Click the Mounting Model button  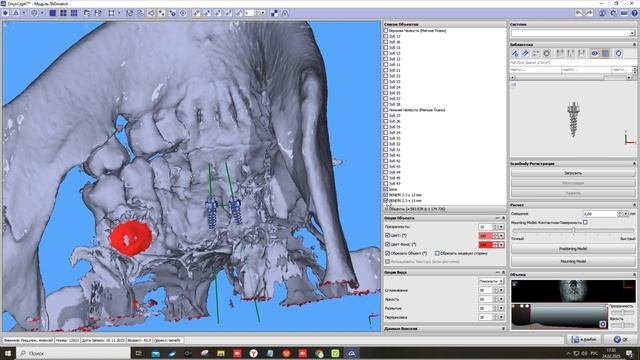pos(573,261)
